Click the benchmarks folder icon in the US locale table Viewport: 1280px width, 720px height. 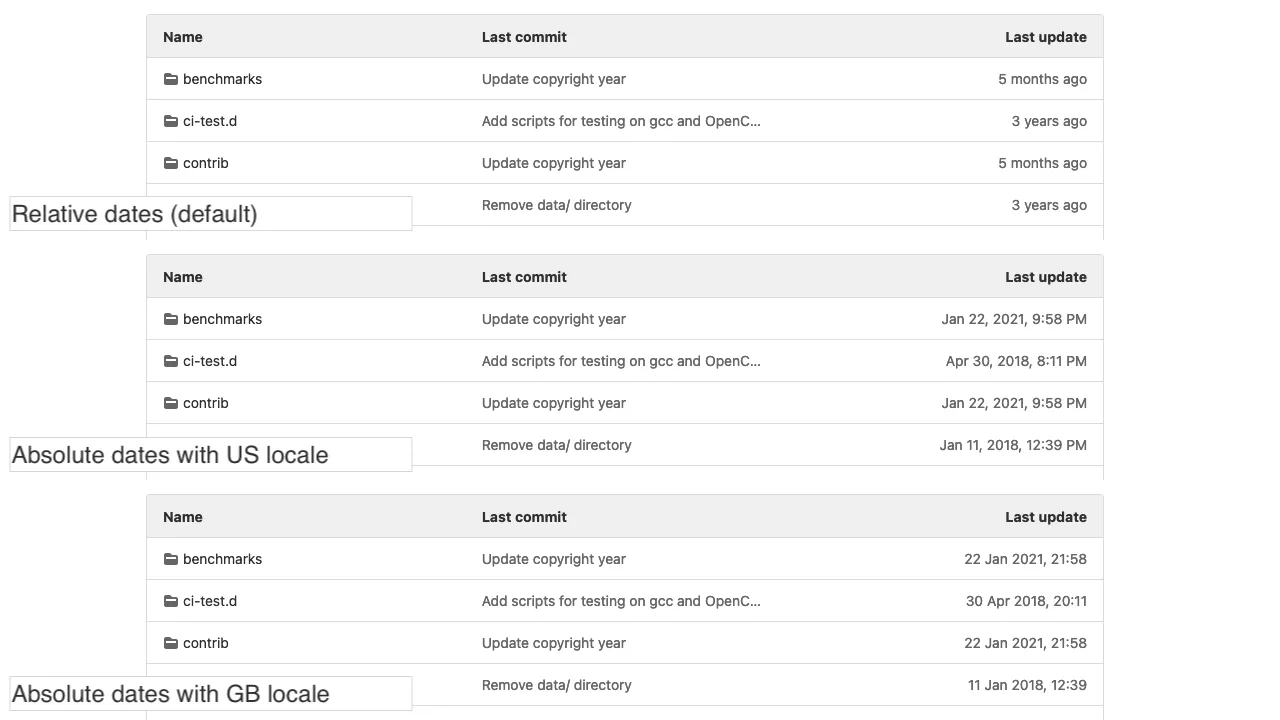[170, 319]
